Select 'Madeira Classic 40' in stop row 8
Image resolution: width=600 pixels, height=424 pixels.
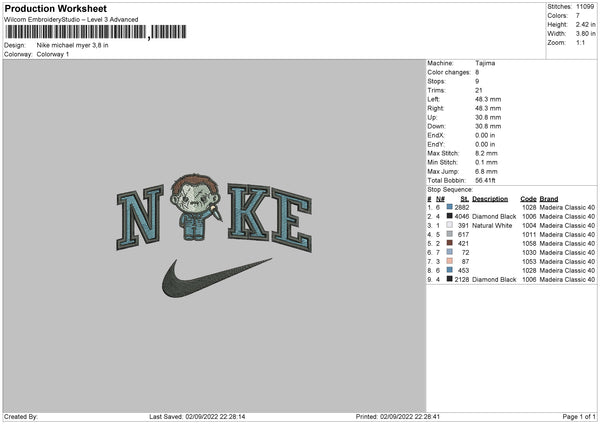pyautogui.click(x=567, y=271)
